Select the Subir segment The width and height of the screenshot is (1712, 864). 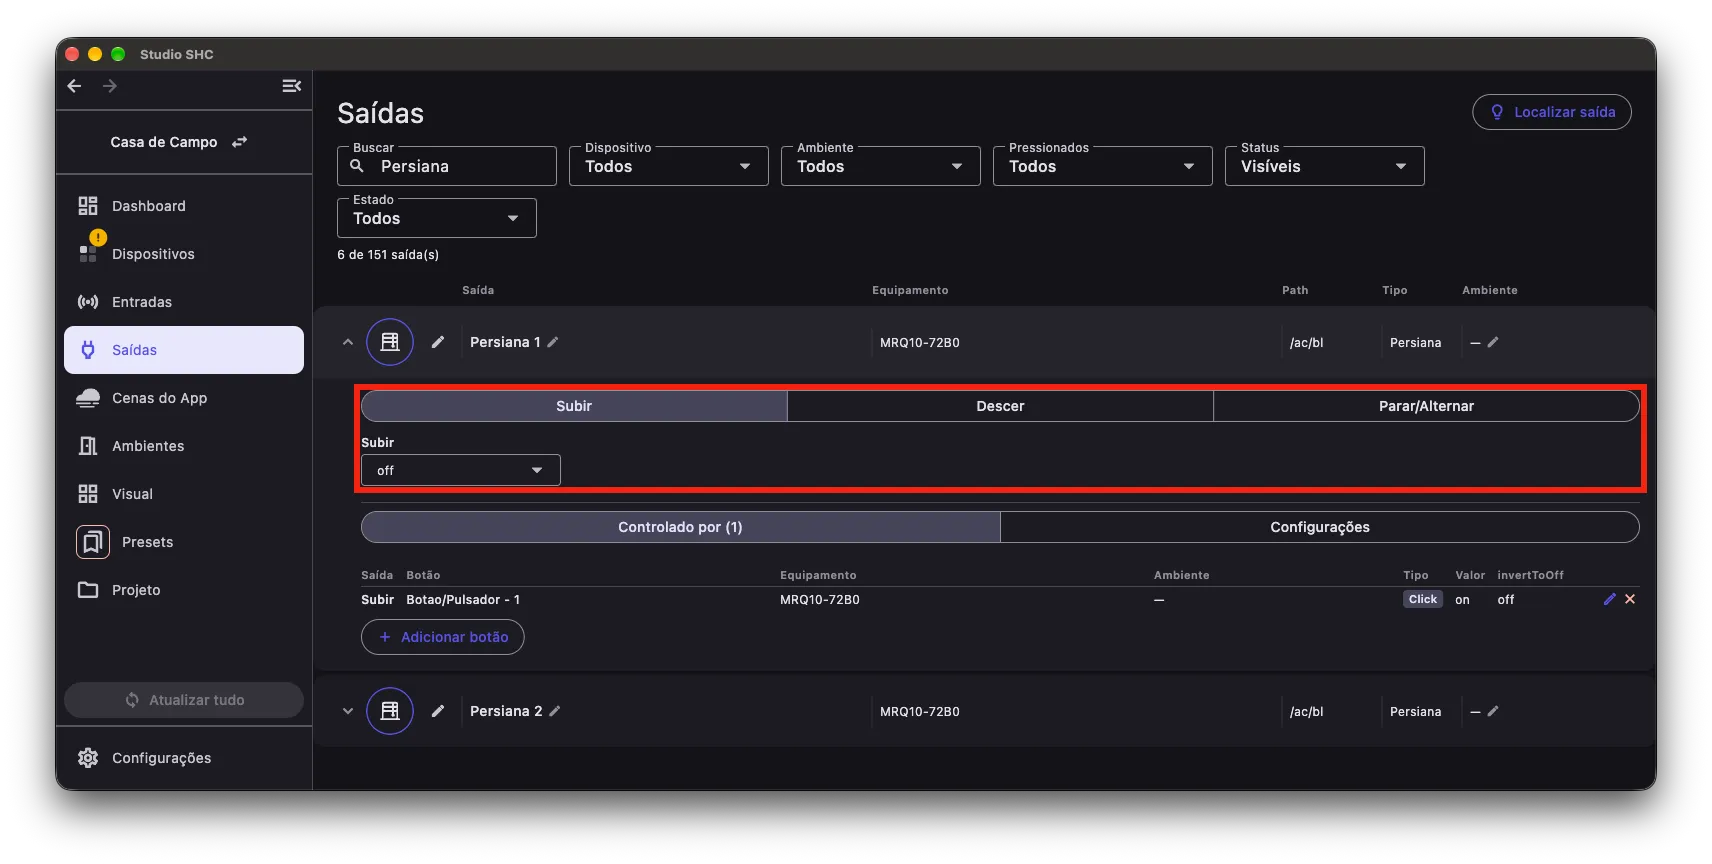click(x=574, y=406)
